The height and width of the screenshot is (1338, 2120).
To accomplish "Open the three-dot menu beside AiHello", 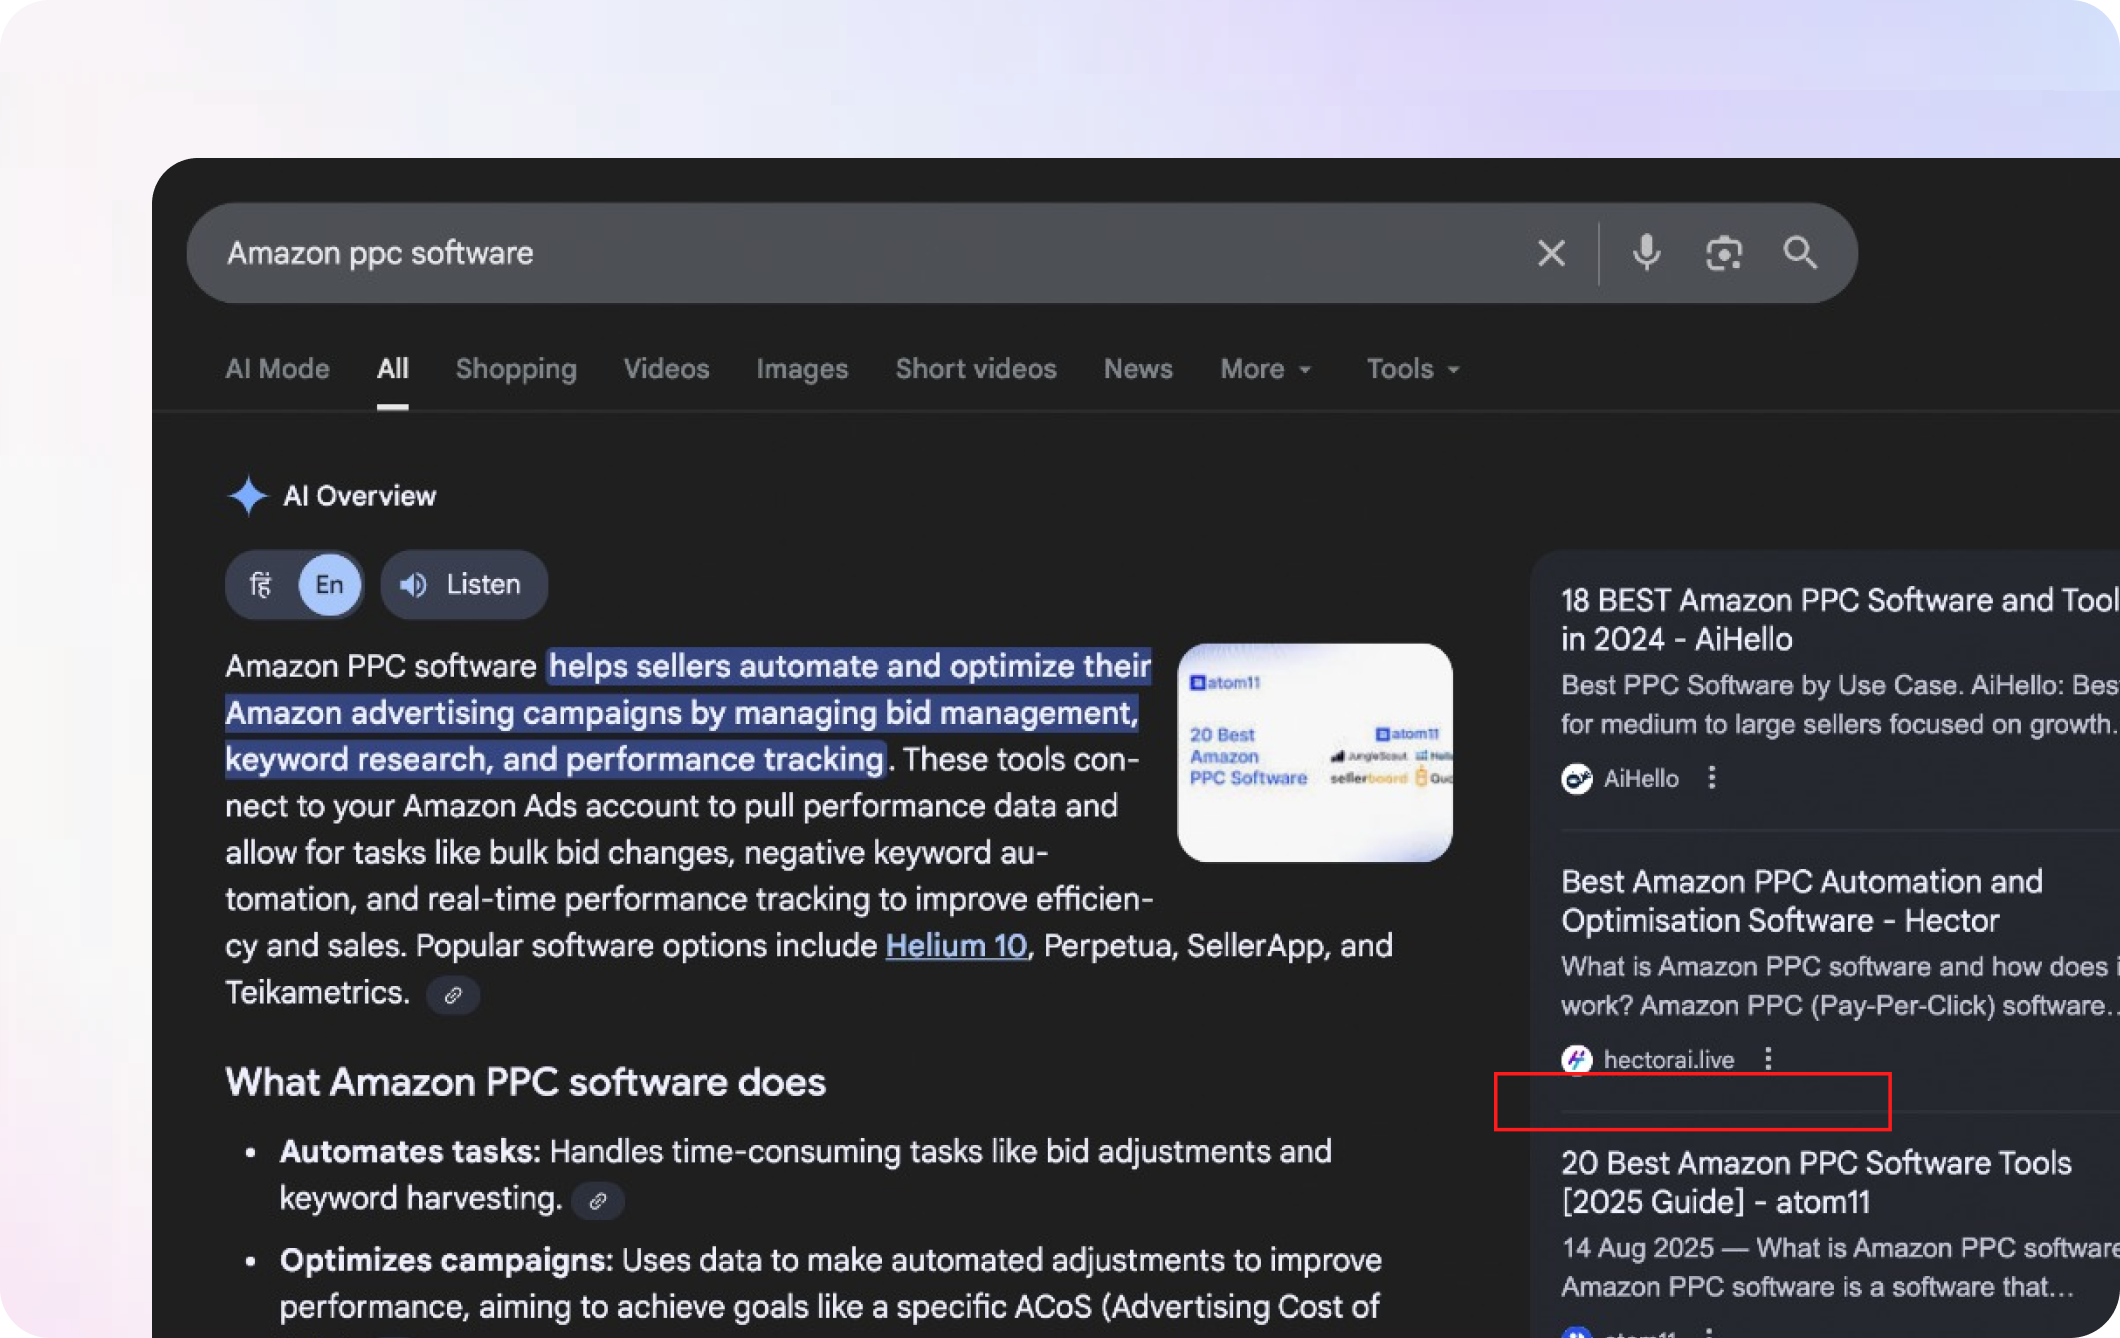I will pyautogui.click(x=1712, y=778).
